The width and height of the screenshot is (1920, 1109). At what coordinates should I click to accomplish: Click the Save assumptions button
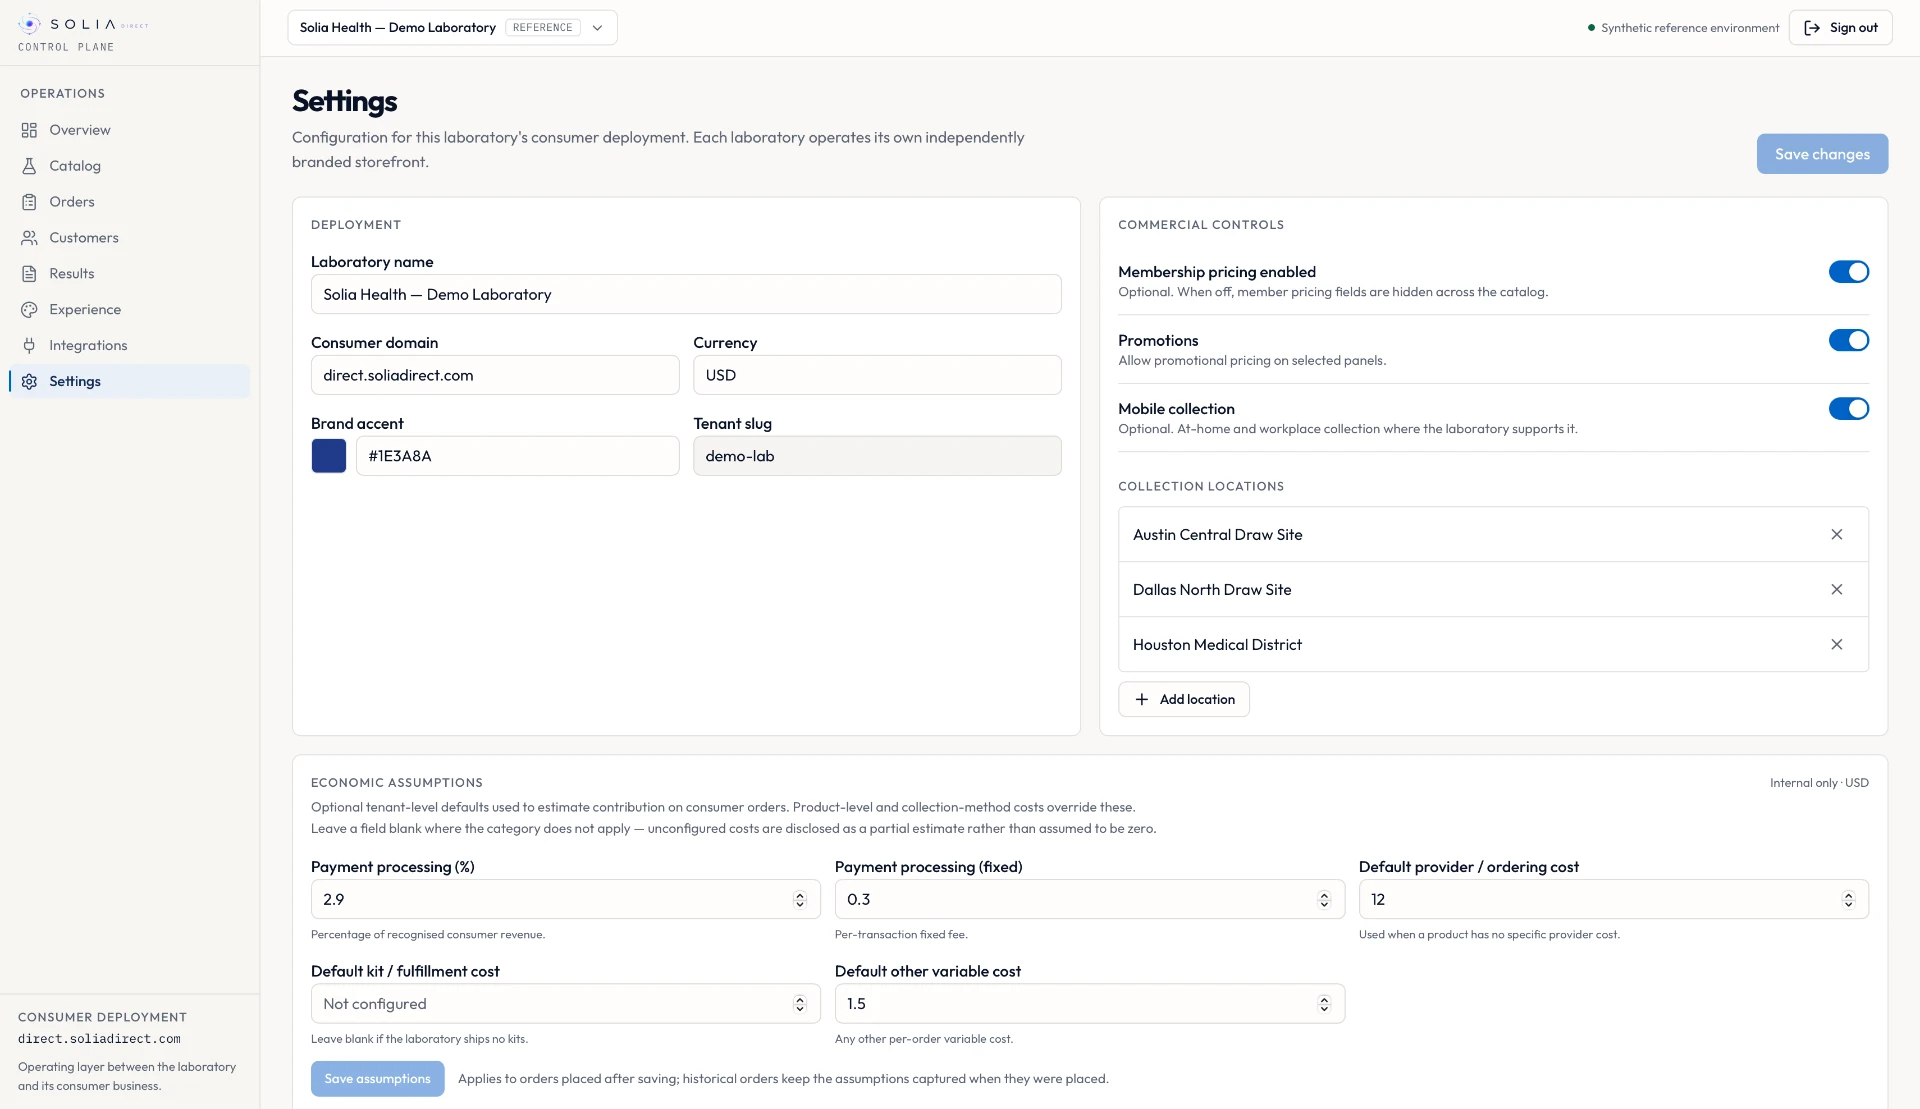pyautogui.click(x=377, y=1079)
